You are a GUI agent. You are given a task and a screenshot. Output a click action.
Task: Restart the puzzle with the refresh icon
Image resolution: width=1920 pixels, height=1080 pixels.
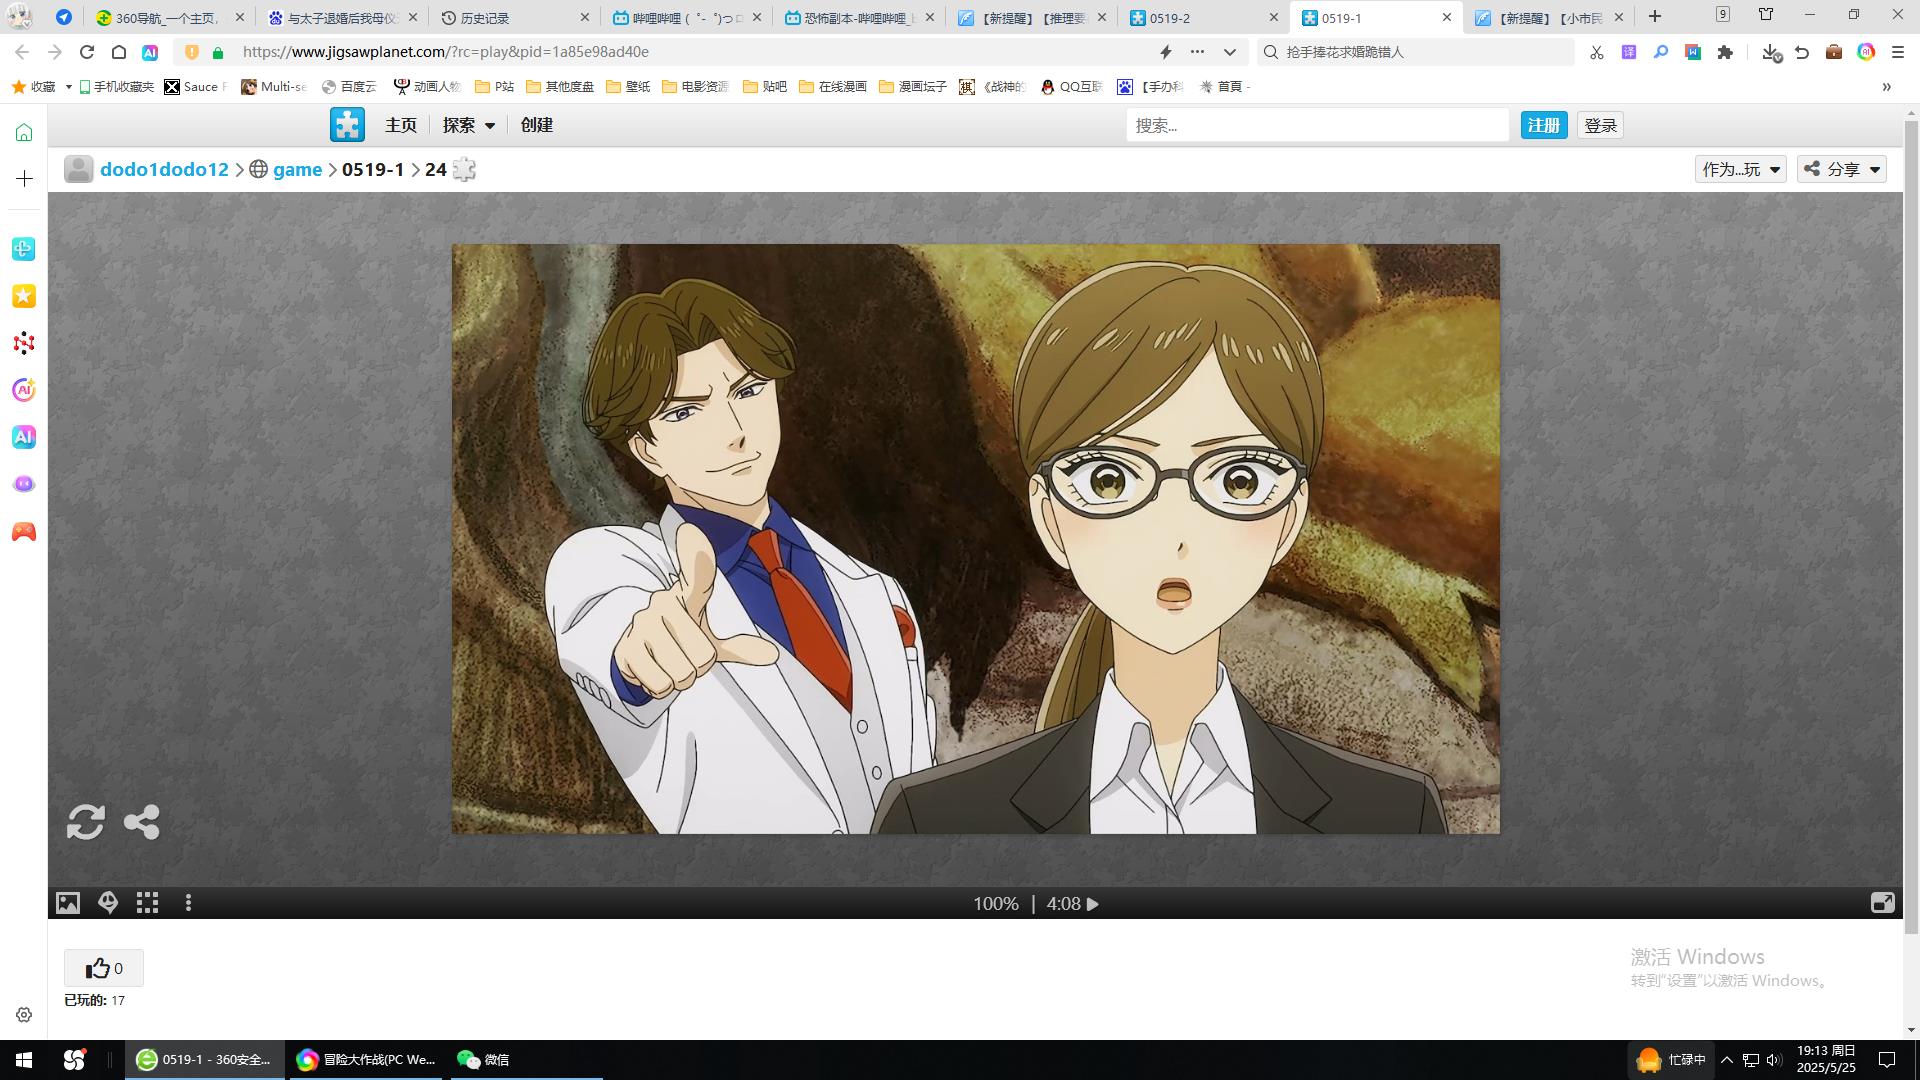tap(86, 822)
